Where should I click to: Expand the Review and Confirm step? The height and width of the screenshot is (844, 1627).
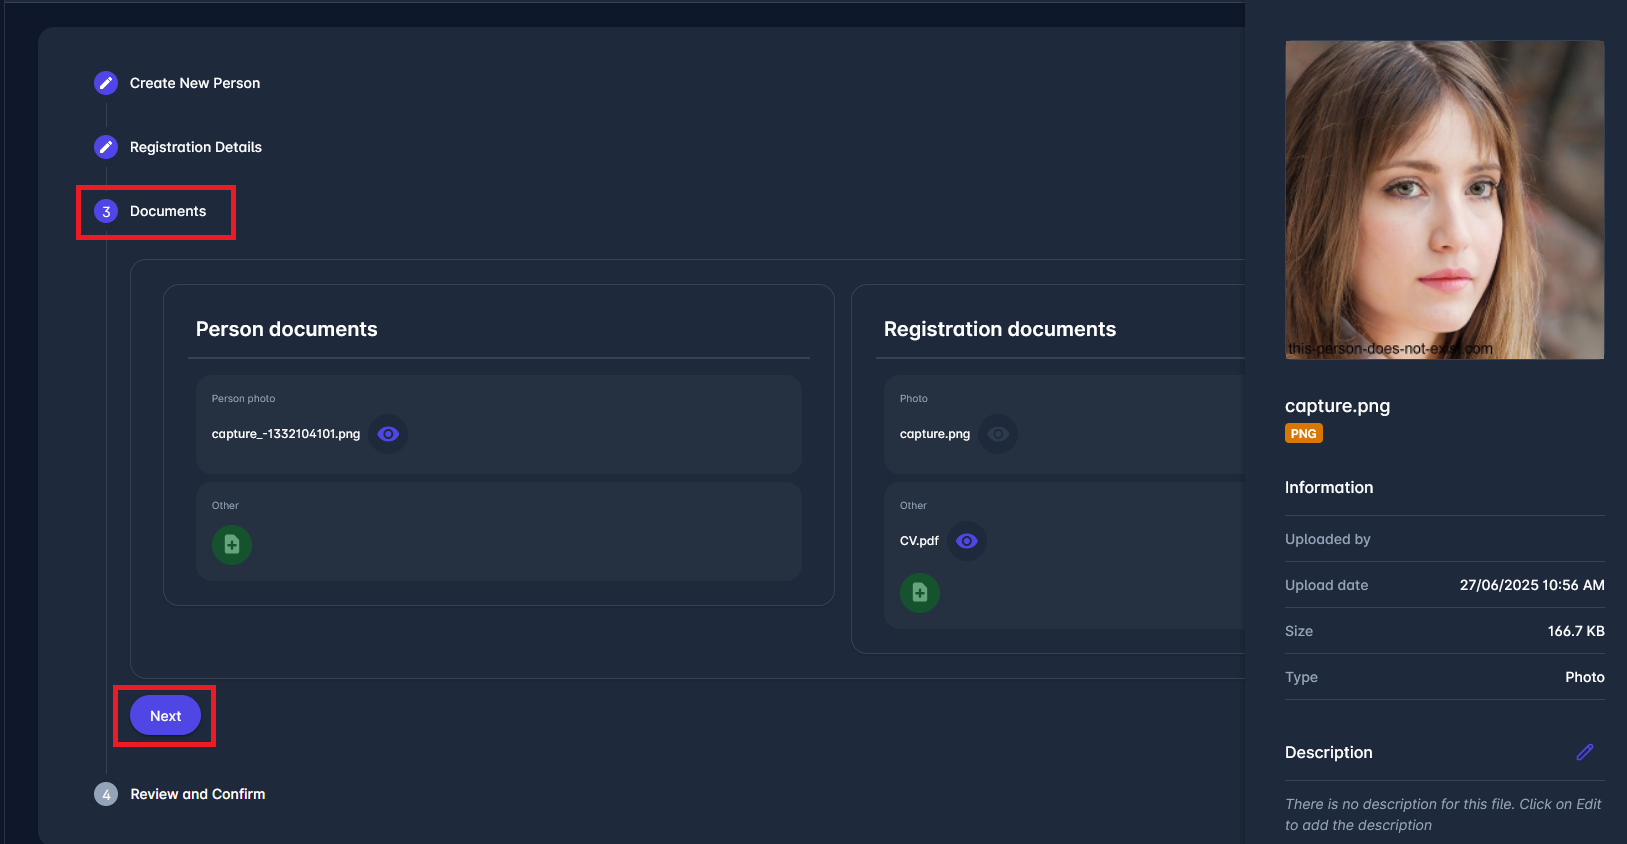click(x=198, y=794)
